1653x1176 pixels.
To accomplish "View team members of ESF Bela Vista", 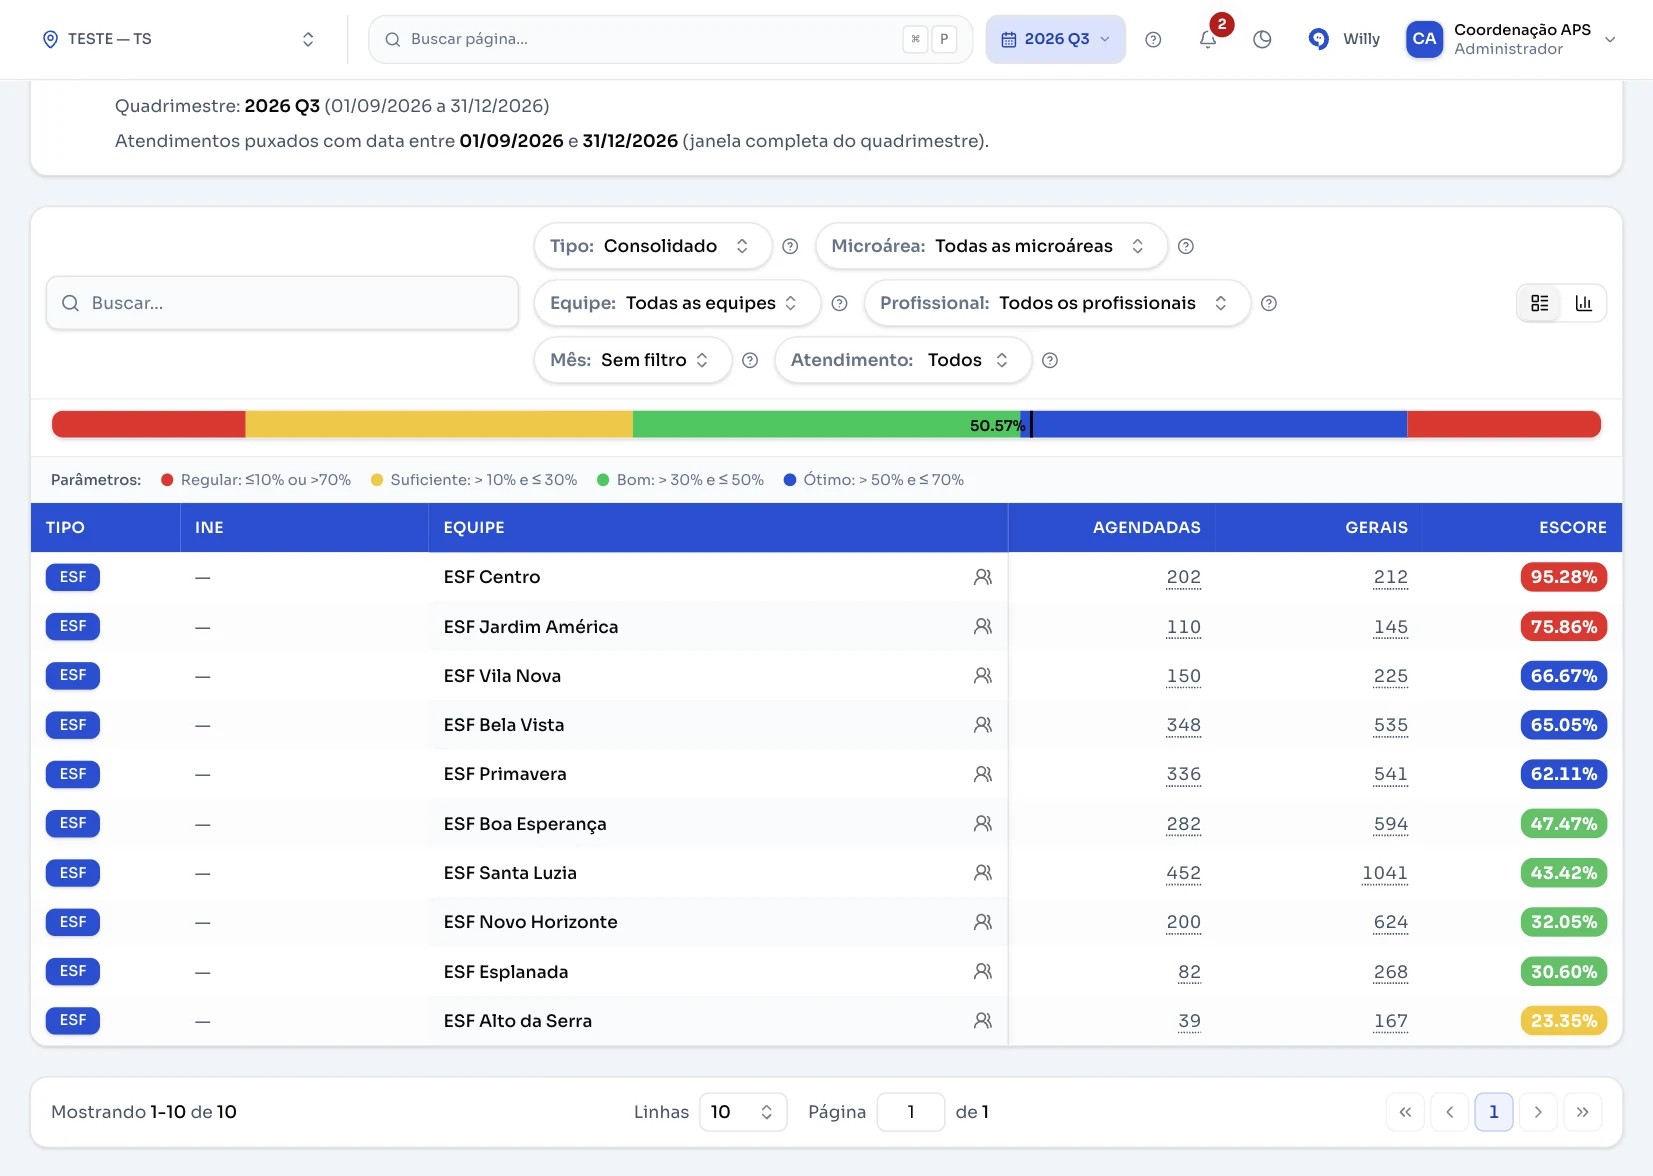I will click(x=983, y=725).
